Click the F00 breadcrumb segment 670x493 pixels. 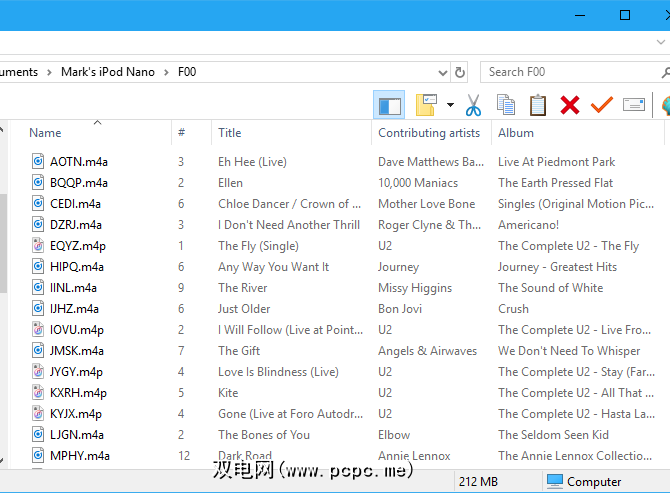coord(187,72)
